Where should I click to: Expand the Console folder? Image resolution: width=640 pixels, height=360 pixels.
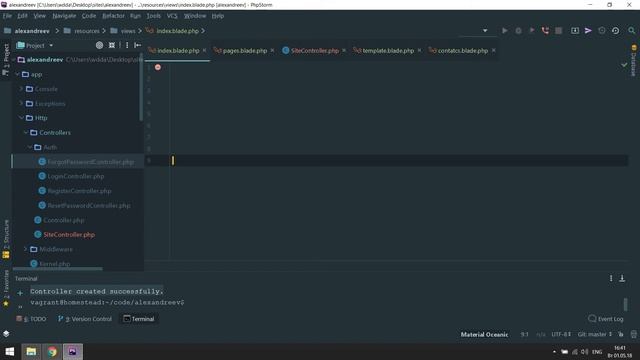(x=21, y=89)
